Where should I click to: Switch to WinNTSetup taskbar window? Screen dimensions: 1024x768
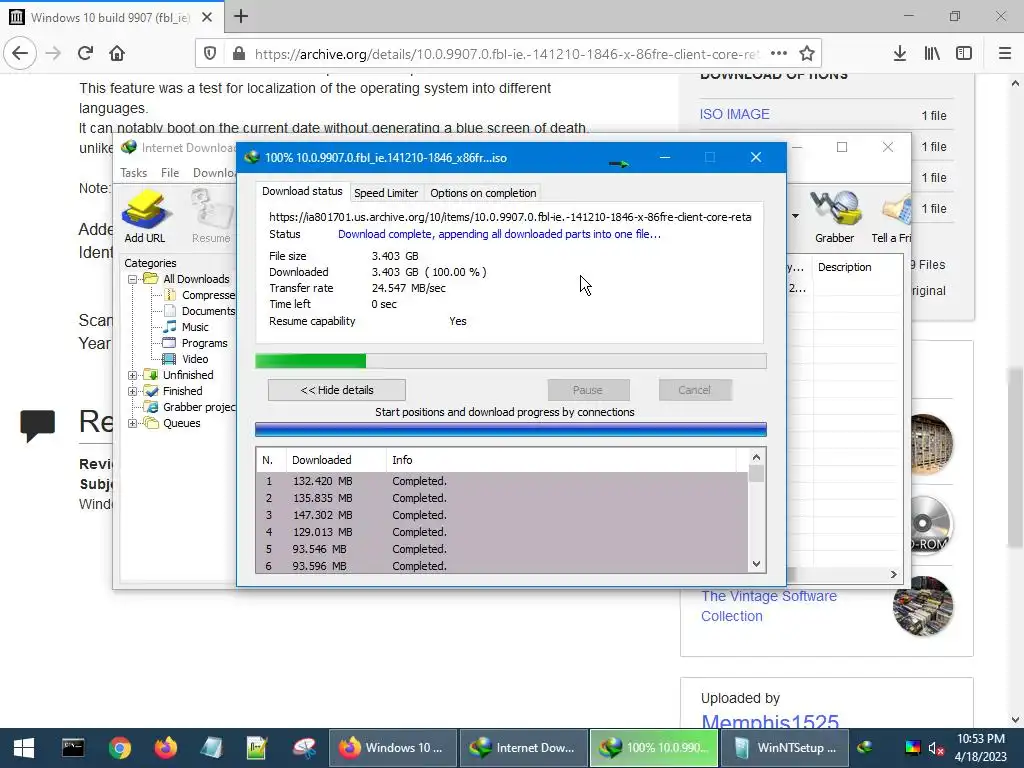tap(785, 748)
